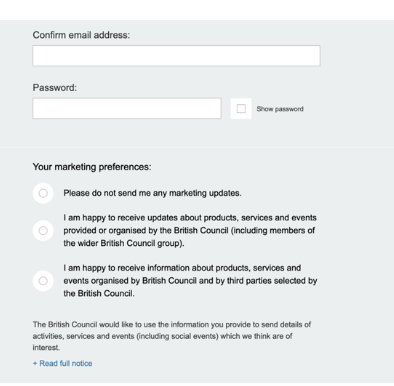Image resolution: width=394 pixels, height=386 pixels.
Task: Tick the Show password checkbox
Action: [x=241, y=109]
